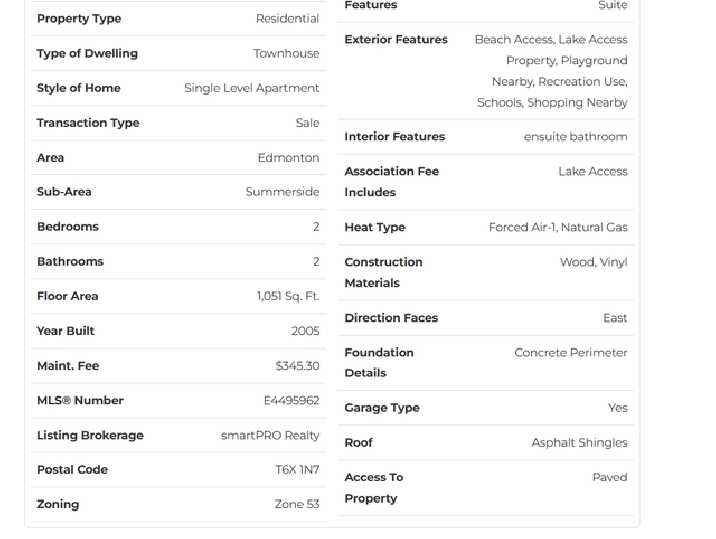
Task: Select the 1,051 Sq. Ft. floor area
Action: (x=288, y=296)
